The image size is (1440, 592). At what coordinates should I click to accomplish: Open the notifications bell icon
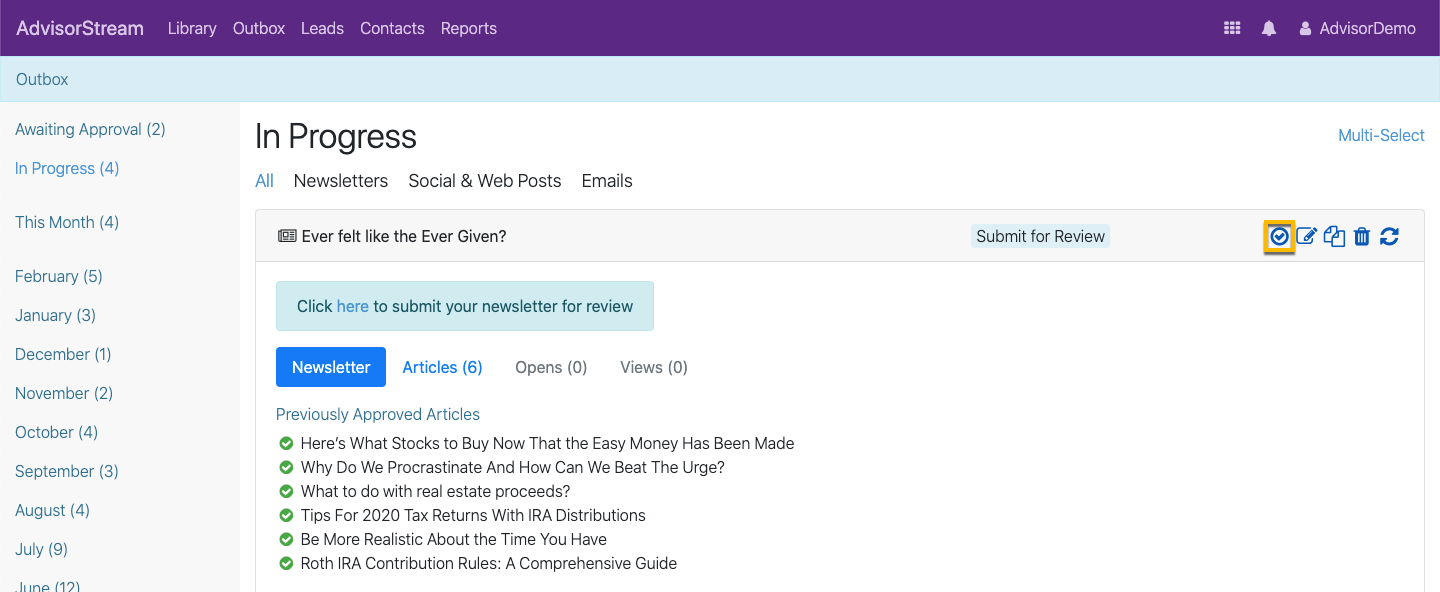1269,28
